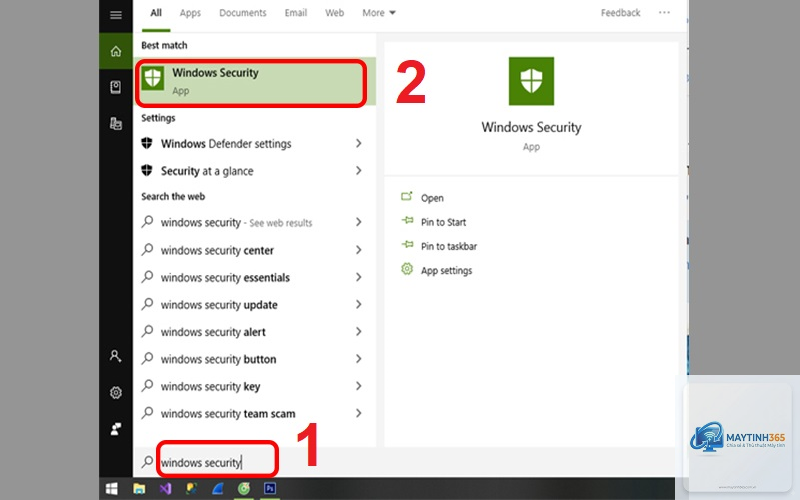Open App settings for Windows Security
This screenshot has width=800, height=500.
(x=446, y=270)
